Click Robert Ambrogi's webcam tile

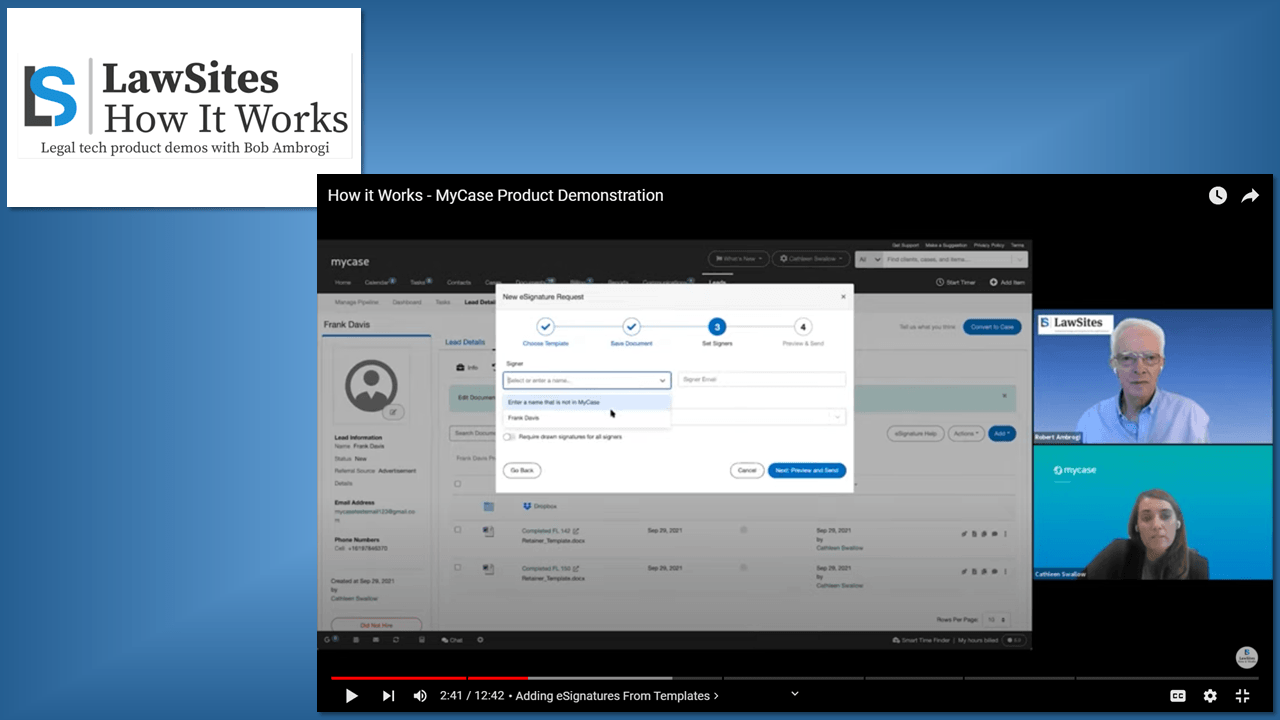tap(1153, 377)
